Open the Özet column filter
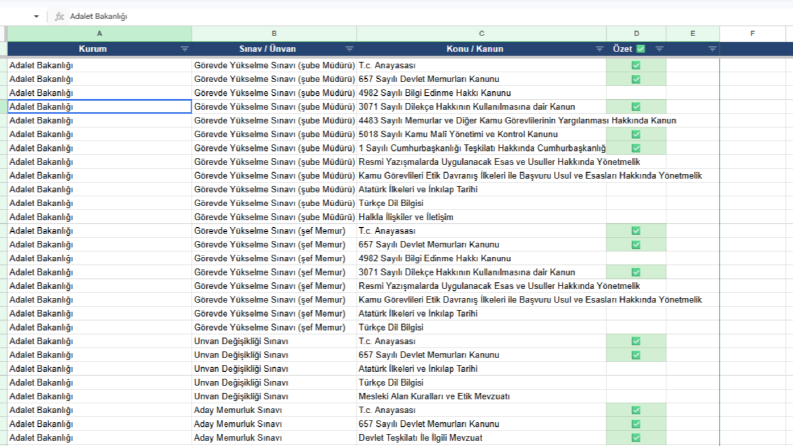The image size is (793, 446). (659, 49)
